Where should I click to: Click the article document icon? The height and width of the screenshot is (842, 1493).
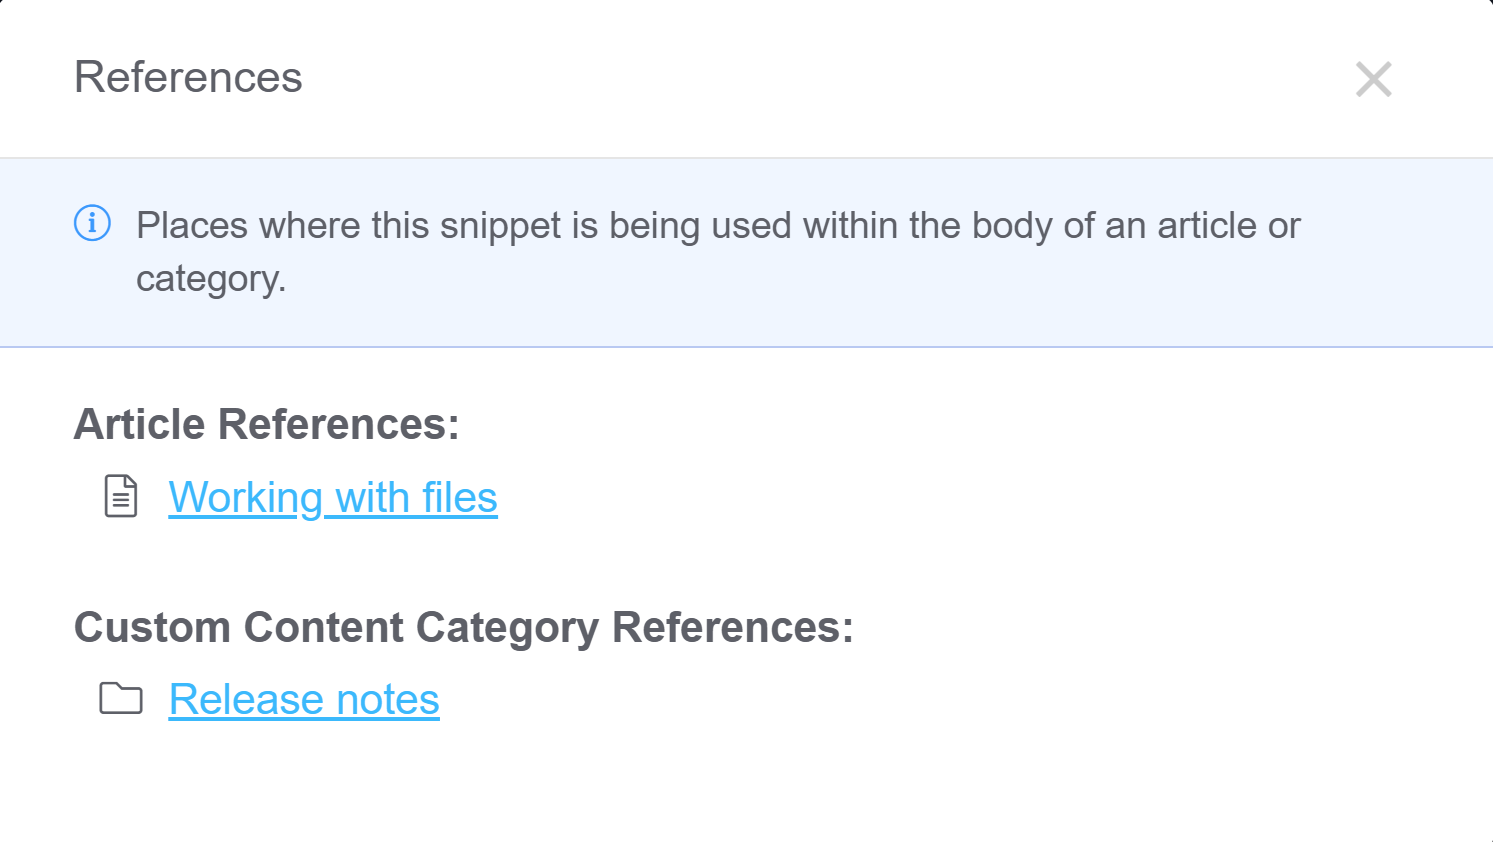[x=121, y=496]
